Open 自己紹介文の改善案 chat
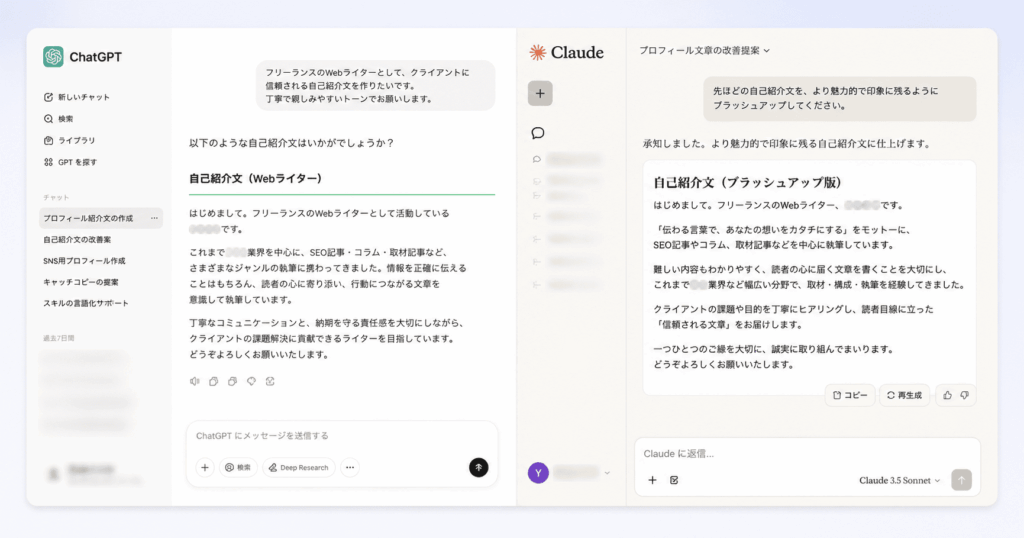1024x538 pixels. tap(77, 240)
